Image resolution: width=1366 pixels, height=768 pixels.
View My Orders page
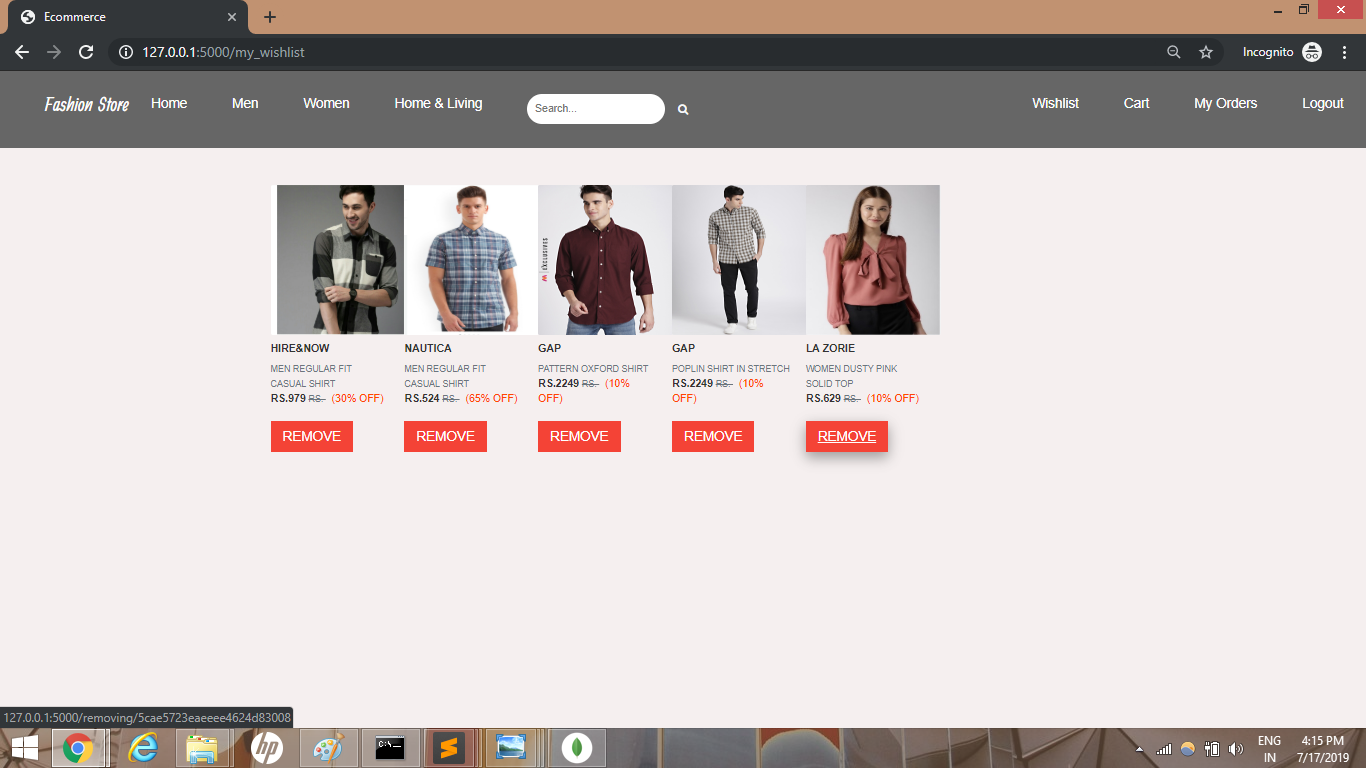pyautogui.click(x=1225, y=103)
